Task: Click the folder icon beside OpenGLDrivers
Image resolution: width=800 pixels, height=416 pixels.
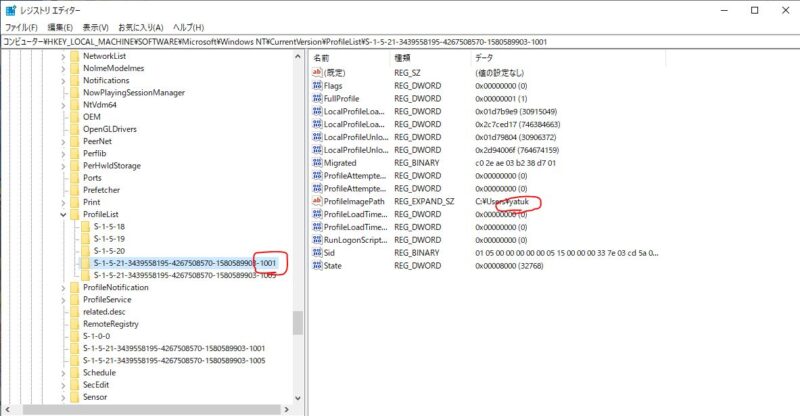Action: (74, 129)
